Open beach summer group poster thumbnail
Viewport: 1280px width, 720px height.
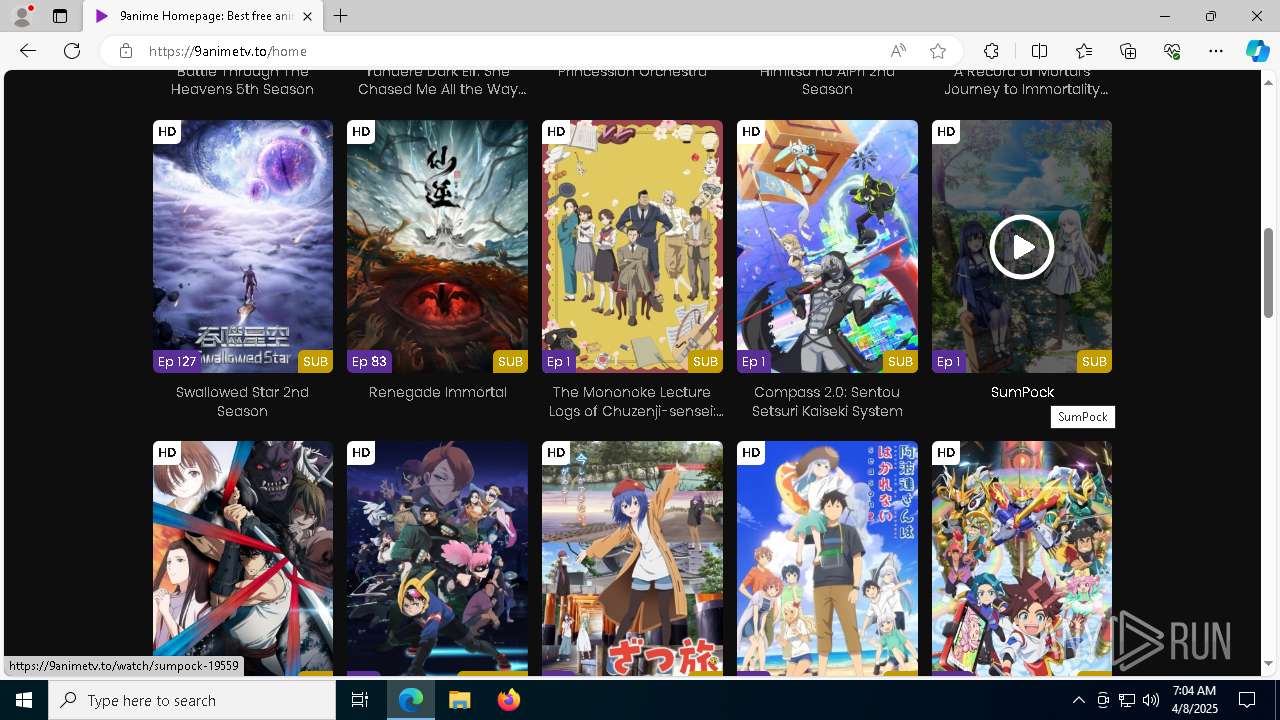coord(827,558)
